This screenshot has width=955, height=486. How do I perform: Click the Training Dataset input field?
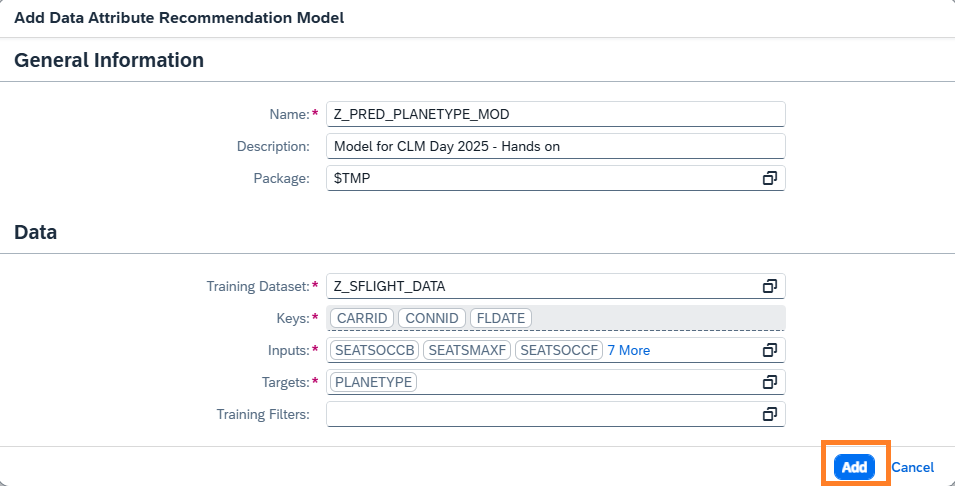point(540,286)
